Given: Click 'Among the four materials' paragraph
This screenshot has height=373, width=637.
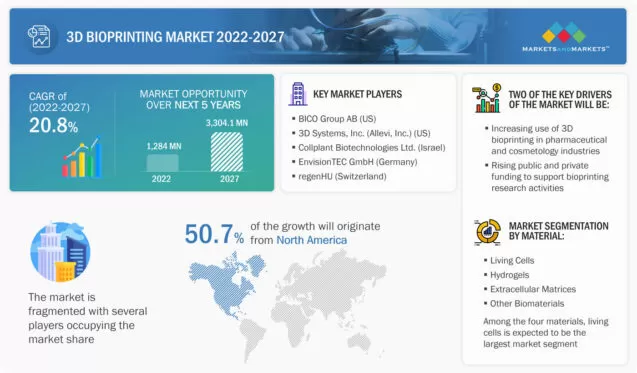Looking at the screenshot, I should click(546, 332).
